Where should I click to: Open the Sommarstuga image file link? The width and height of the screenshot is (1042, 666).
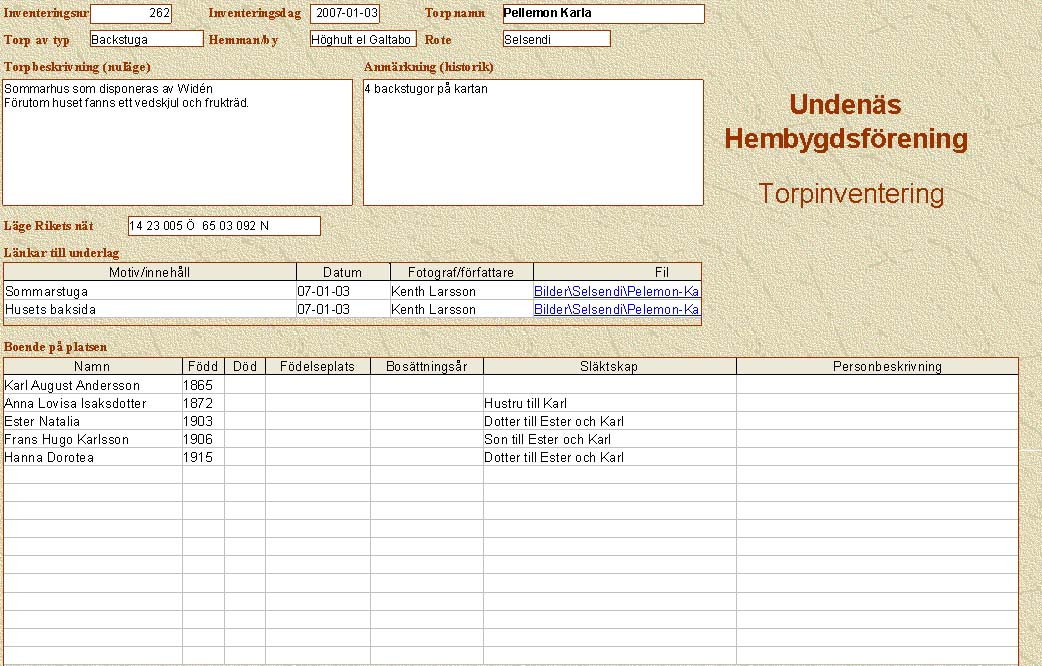click(616, 291)
